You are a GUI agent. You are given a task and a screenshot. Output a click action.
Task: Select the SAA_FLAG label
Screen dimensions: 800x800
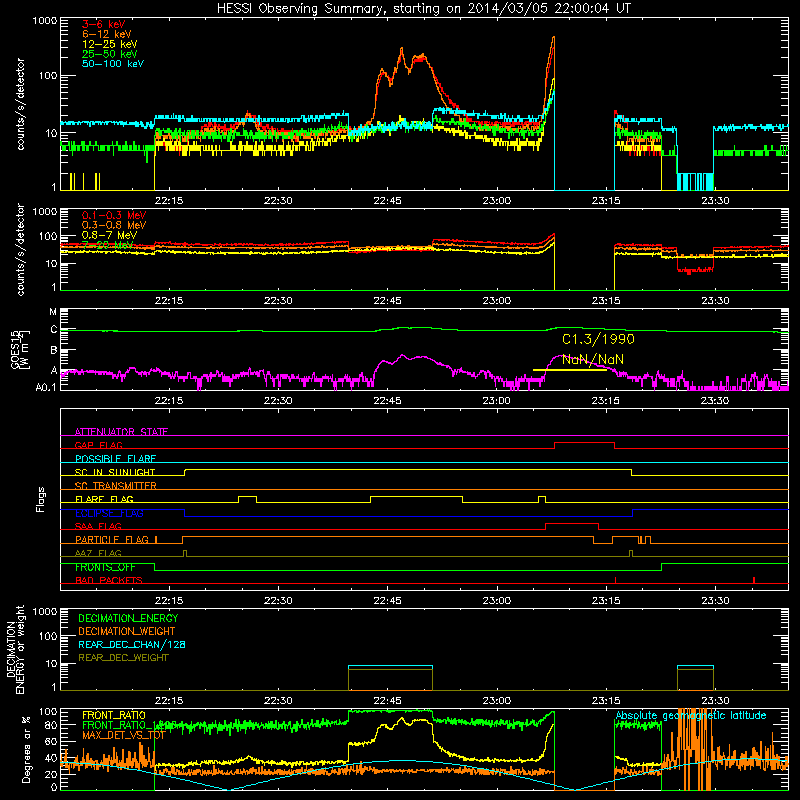98,526
